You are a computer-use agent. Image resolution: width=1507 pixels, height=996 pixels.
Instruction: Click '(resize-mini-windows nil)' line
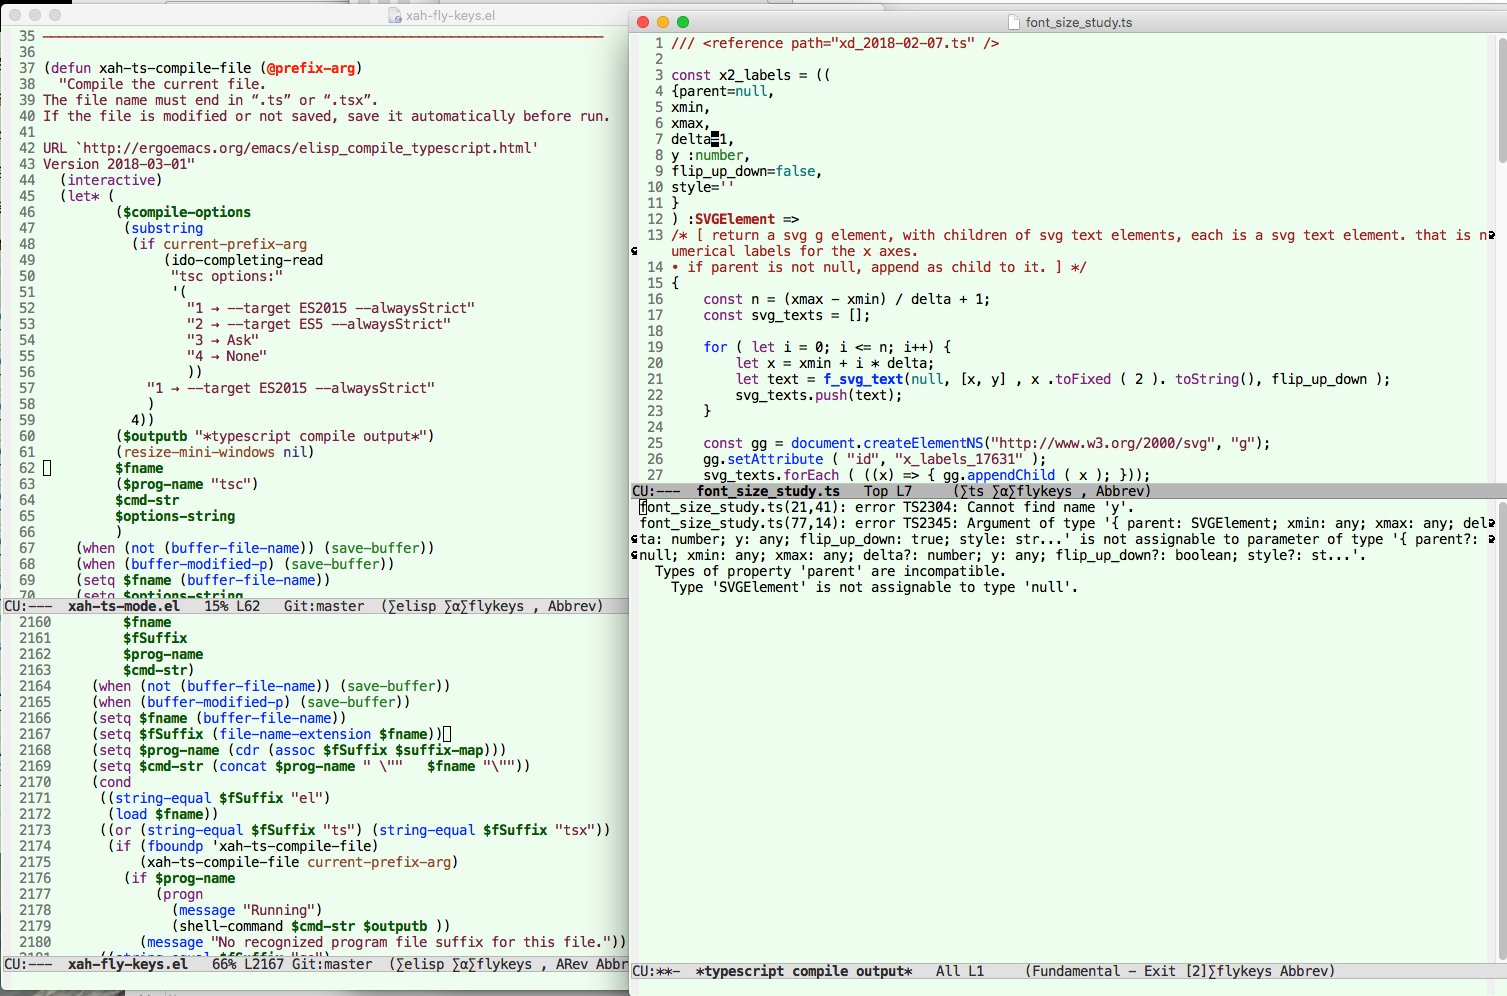coord(215,452)
